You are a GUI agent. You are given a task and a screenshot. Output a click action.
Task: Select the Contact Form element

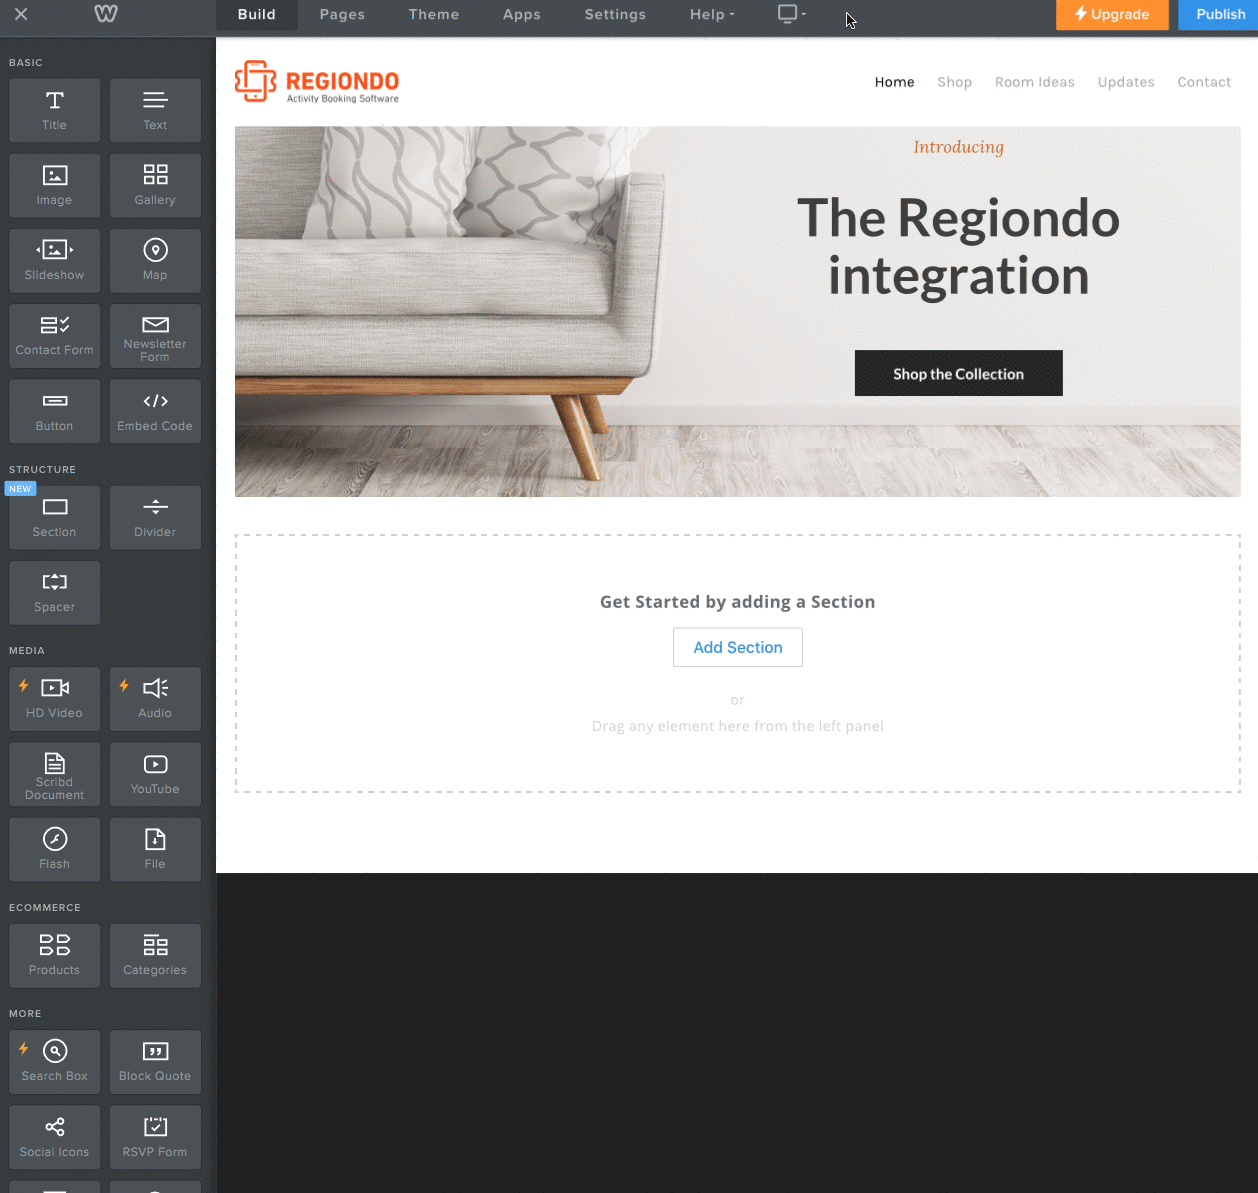coord(55,336)
